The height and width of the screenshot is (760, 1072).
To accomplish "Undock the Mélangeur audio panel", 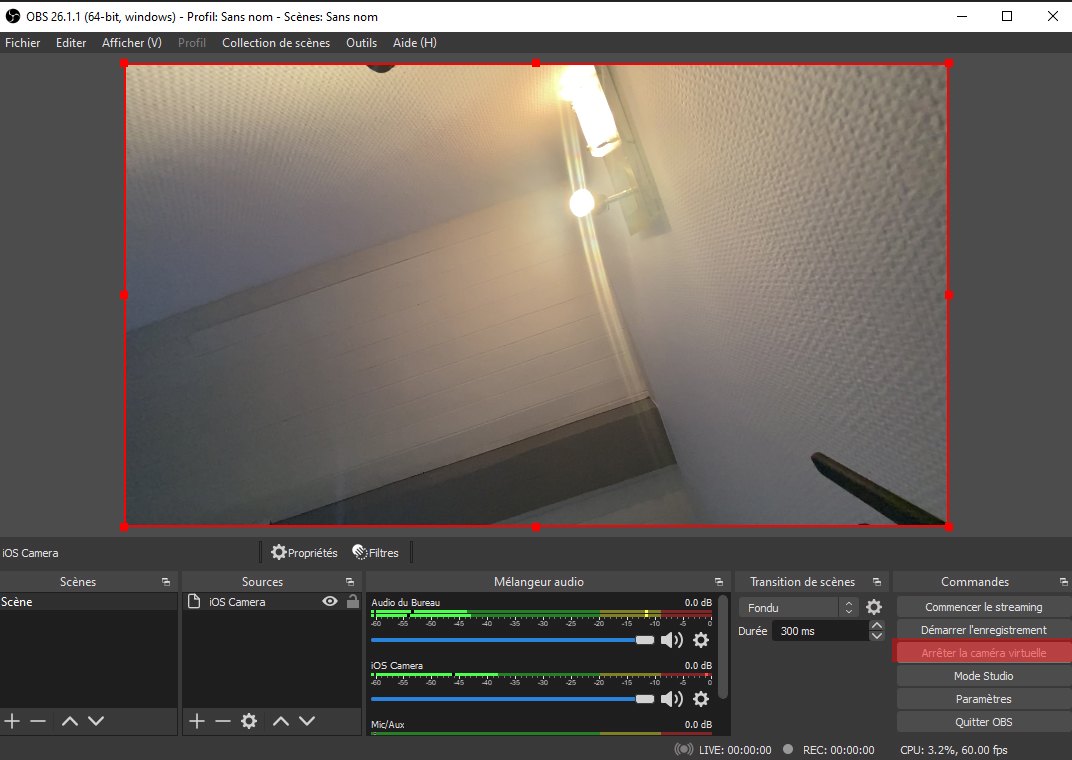I will point(719,582).
